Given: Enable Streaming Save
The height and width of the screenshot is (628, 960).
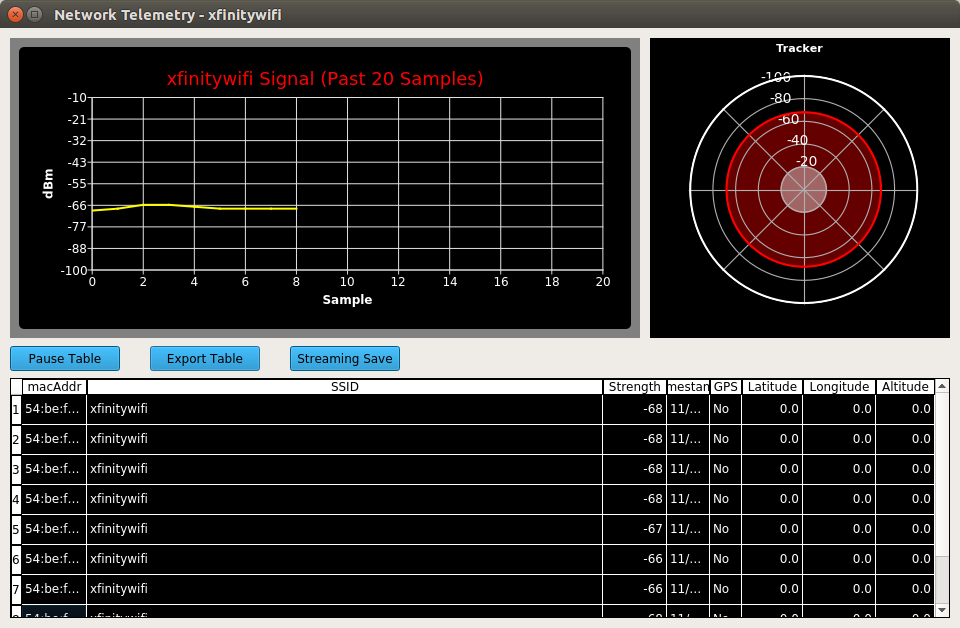Looking at the screenshot, I should pos(344,358).
